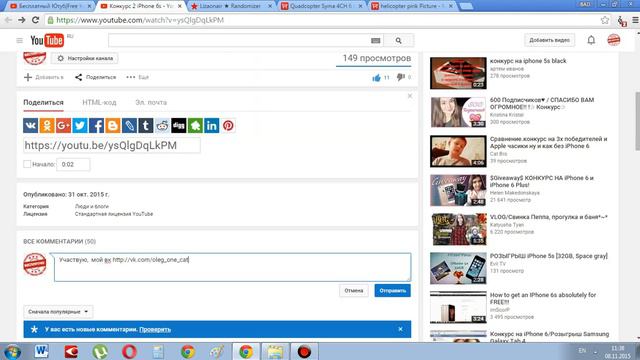Click the short youtu.be URL field

click(x=112, y=145)
